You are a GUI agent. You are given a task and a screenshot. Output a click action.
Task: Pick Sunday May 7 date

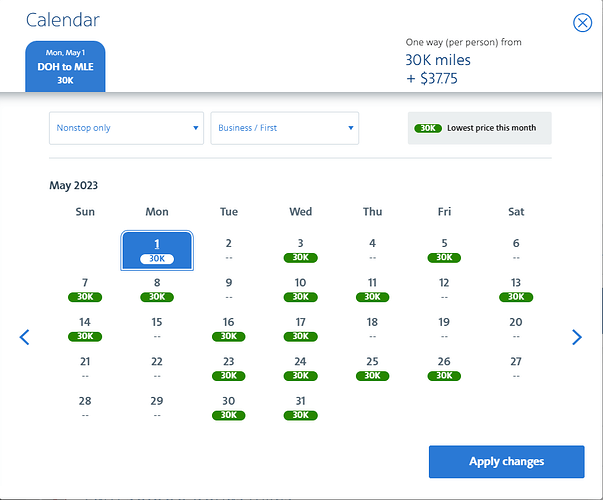(x=85, y=289)
